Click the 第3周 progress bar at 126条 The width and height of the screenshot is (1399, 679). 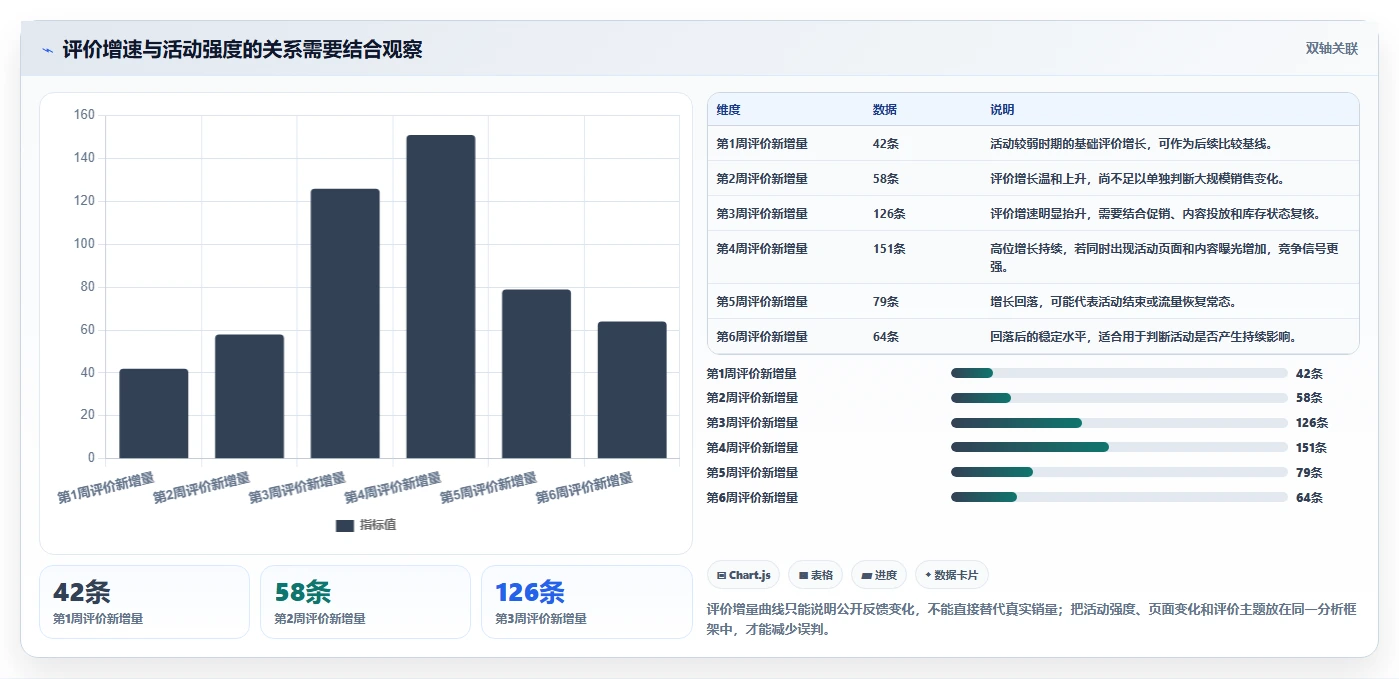(1119, 423)
